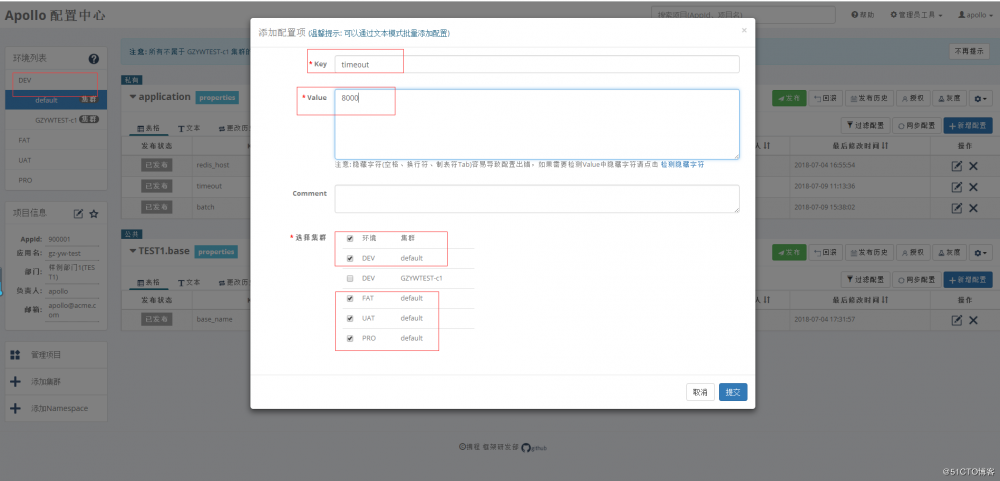
Task: Open the gear dropdown for application namespace
Action: coord(981,98)
